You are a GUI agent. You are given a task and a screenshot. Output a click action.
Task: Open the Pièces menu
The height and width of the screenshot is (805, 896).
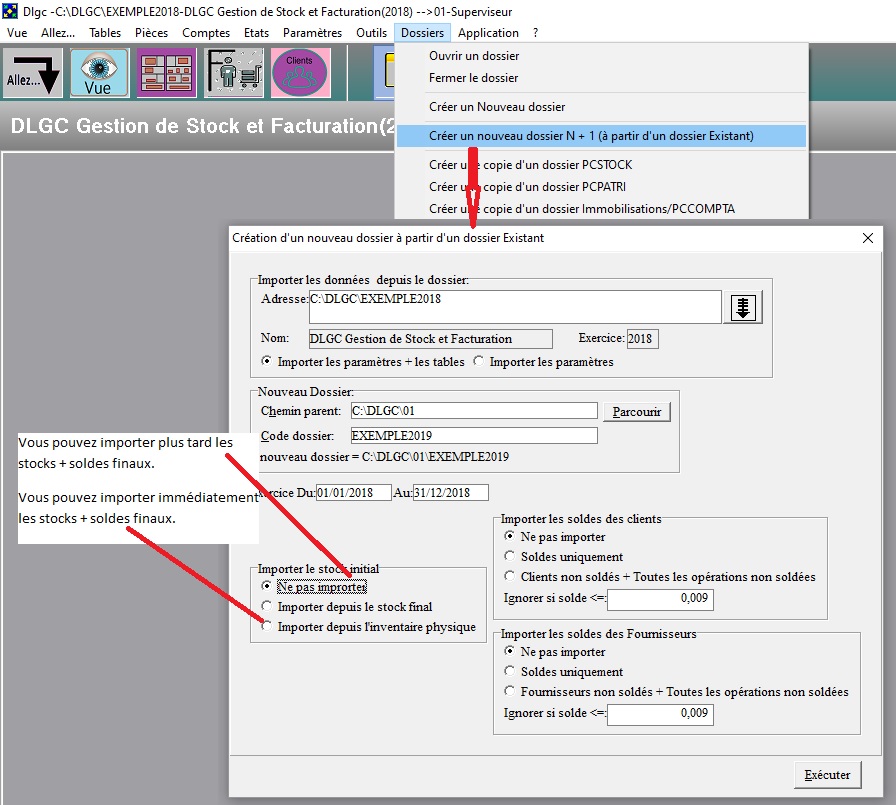(x=151, y=33)
